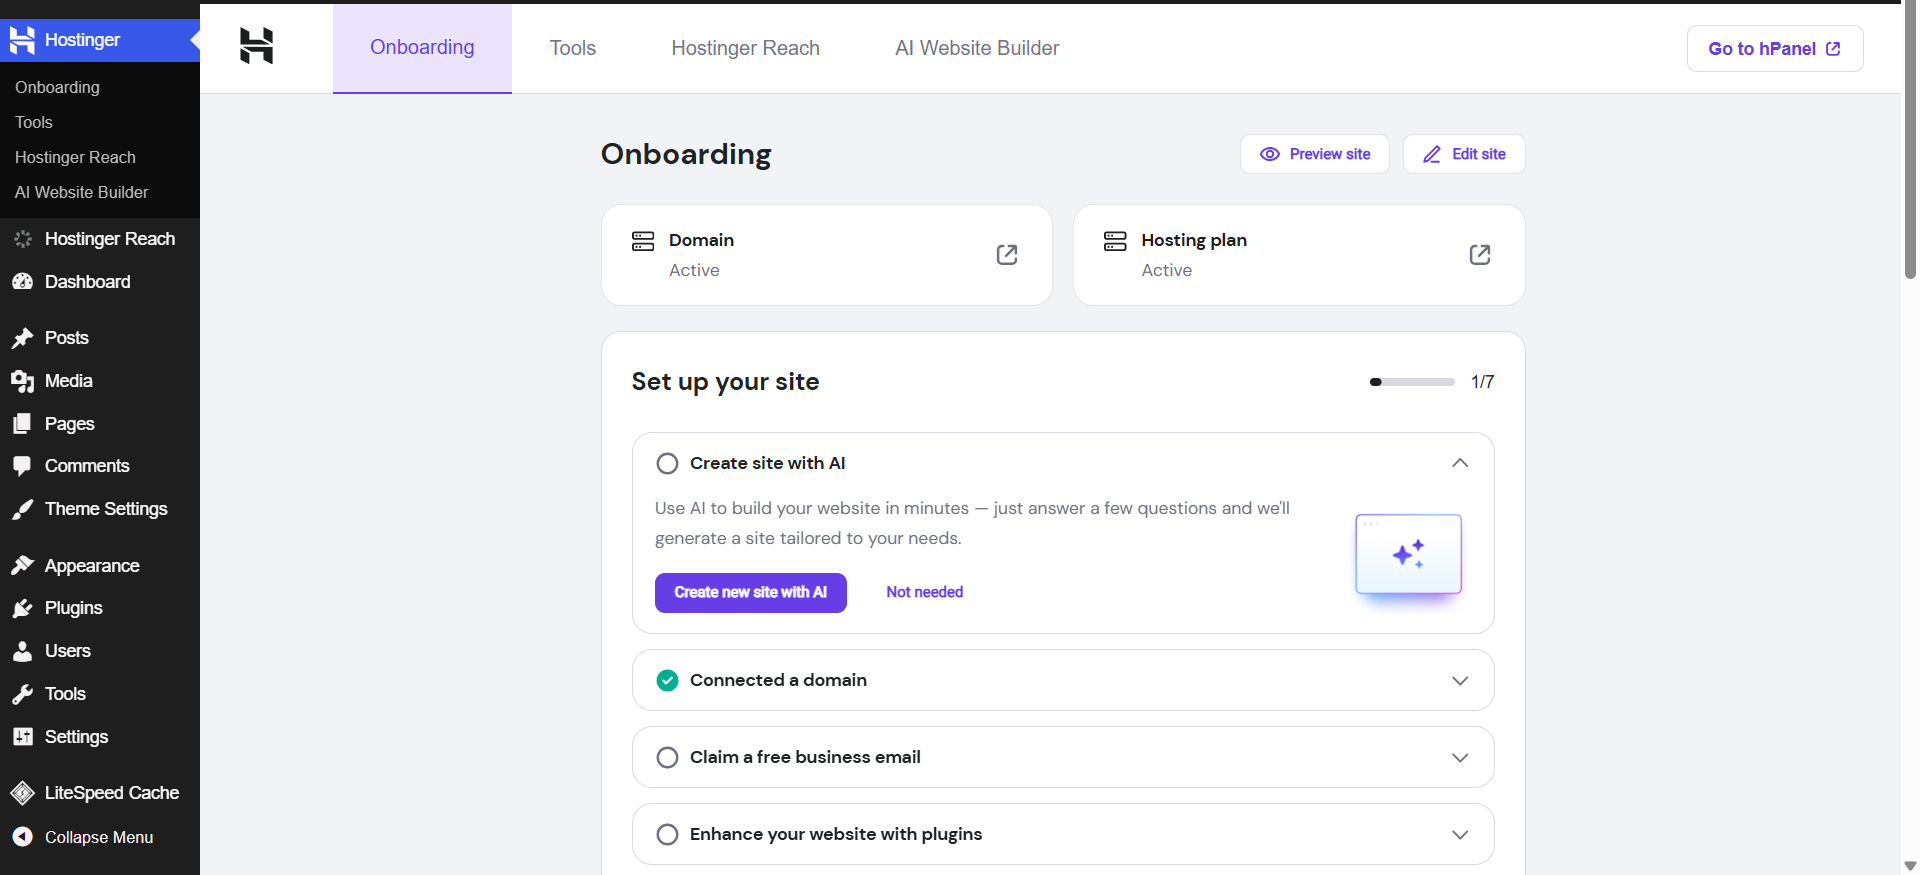
Task: Click the Appearance icon in sidebar
Action: [22, 566]
